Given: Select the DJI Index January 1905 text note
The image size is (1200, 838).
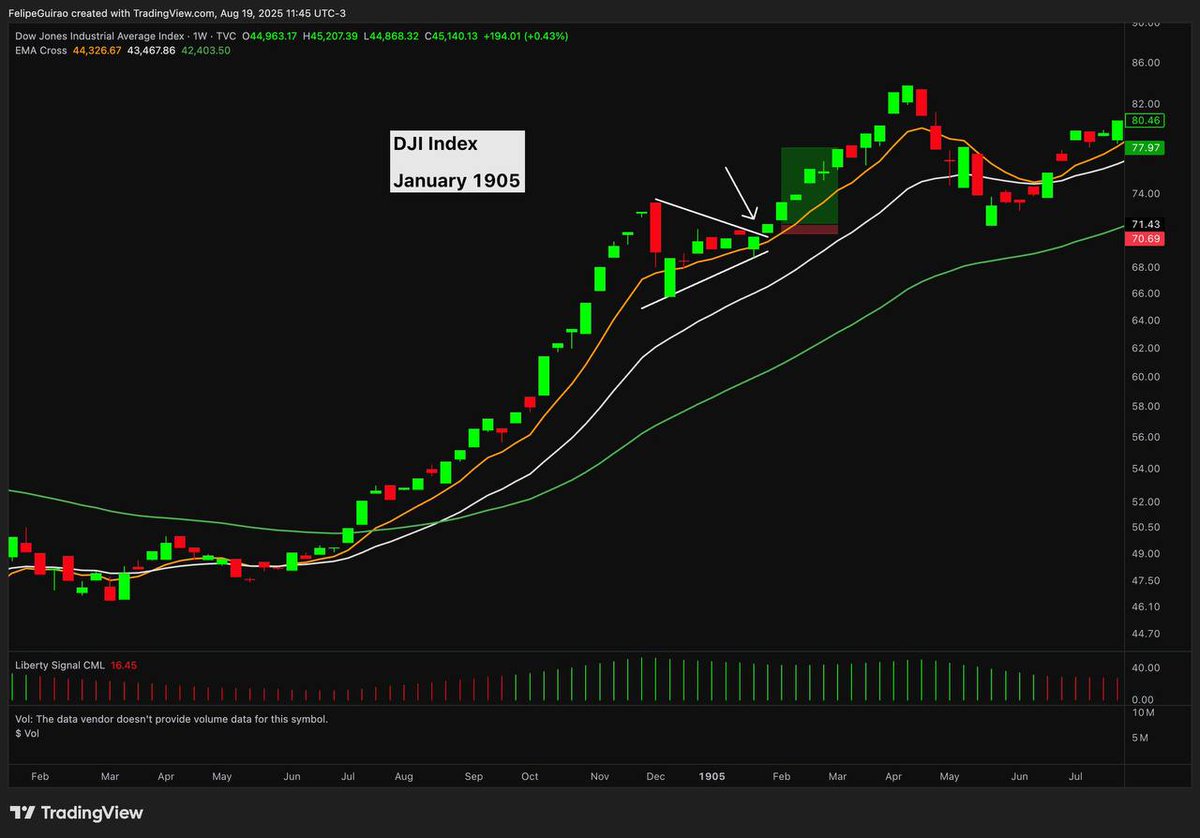Looking at the screenshot, I should [457, 161].
